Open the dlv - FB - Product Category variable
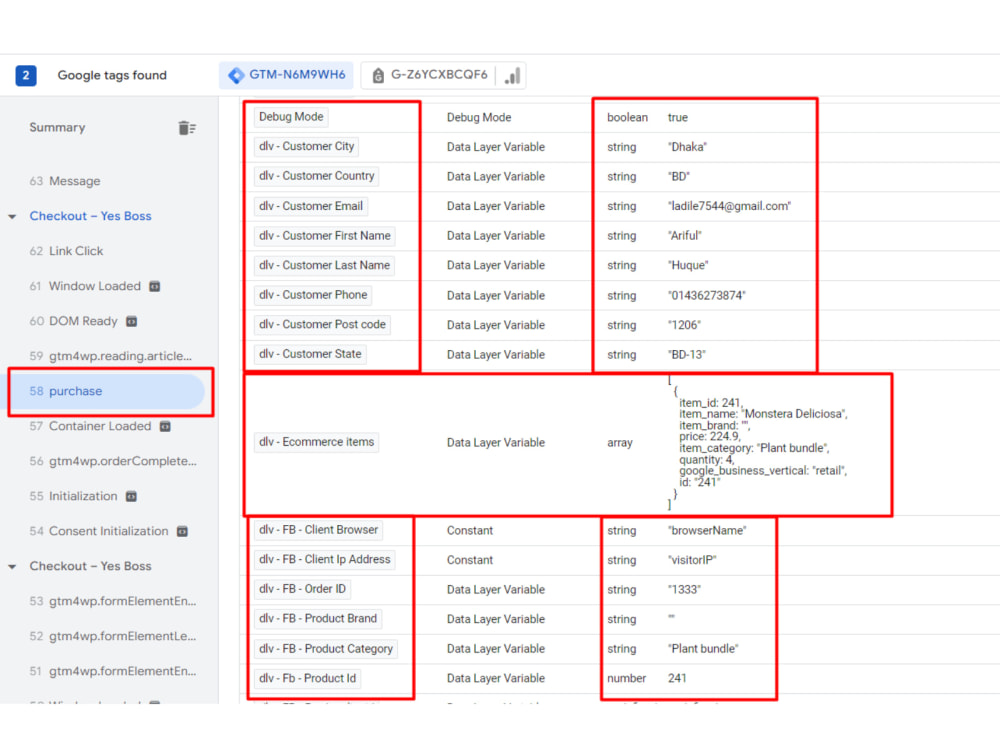Image resolution: width=1000 pixels, height=750 pixels. click(326, 649)
